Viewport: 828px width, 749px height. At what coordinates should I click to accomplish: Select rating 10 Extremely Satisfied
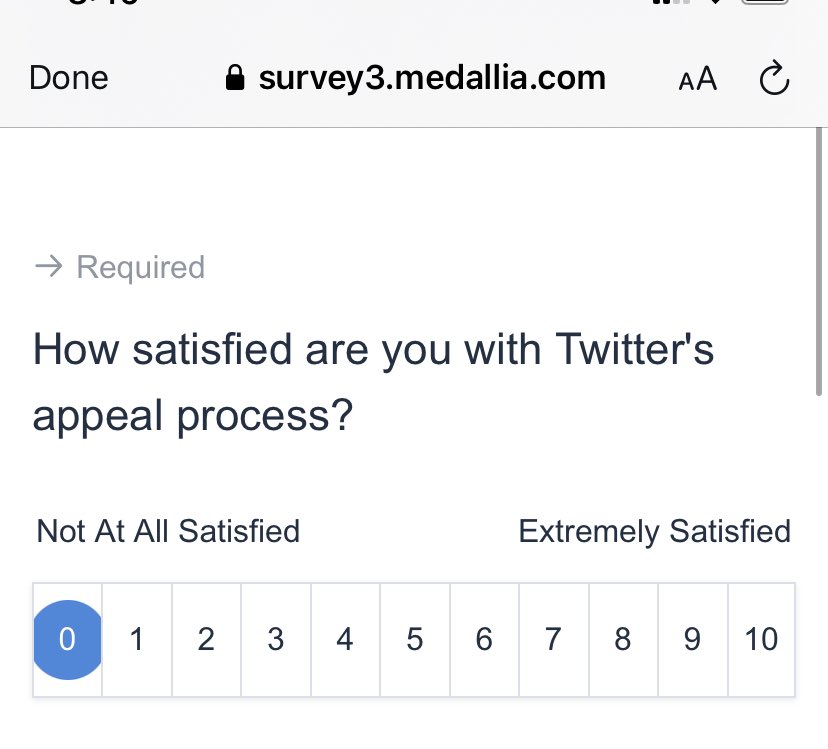click(761, 640)
